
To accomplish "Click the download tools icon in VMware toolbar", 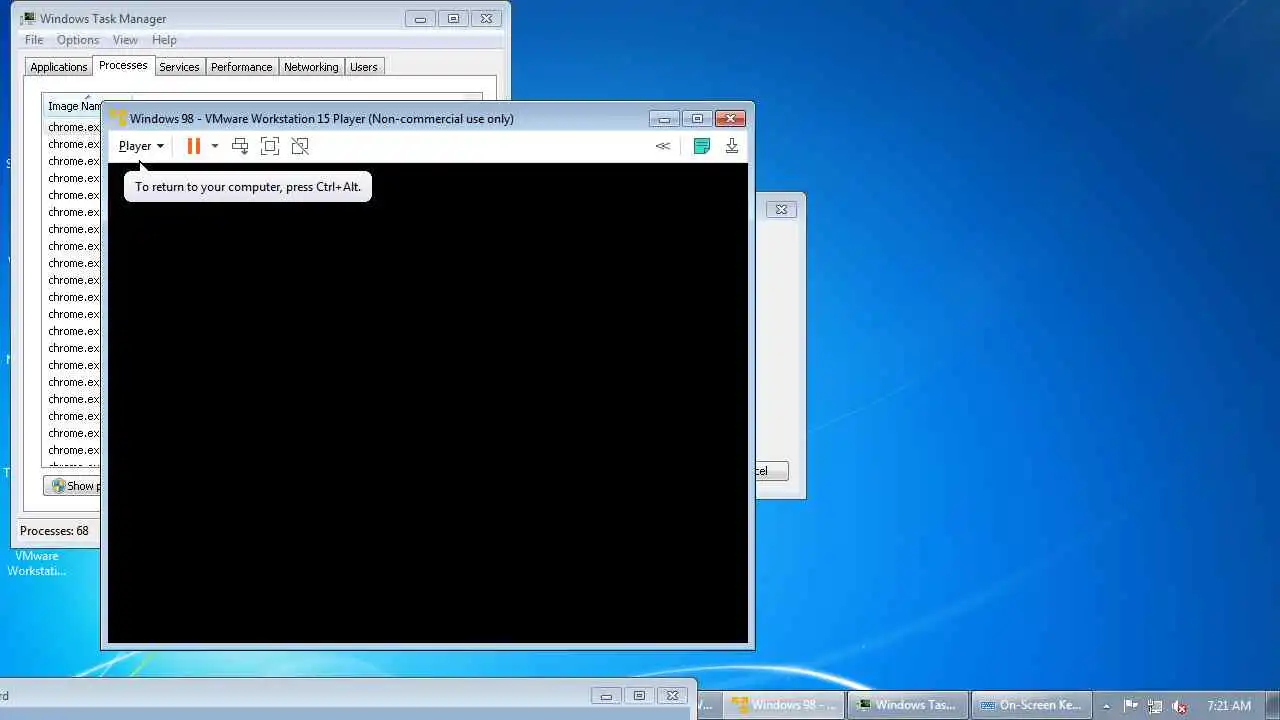I will (732, 146).
